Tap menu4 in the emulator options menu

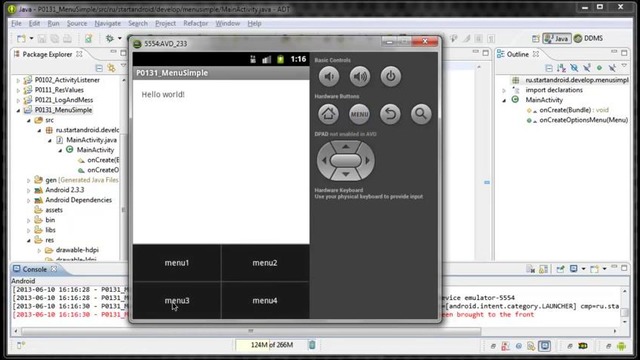(265, 300)
